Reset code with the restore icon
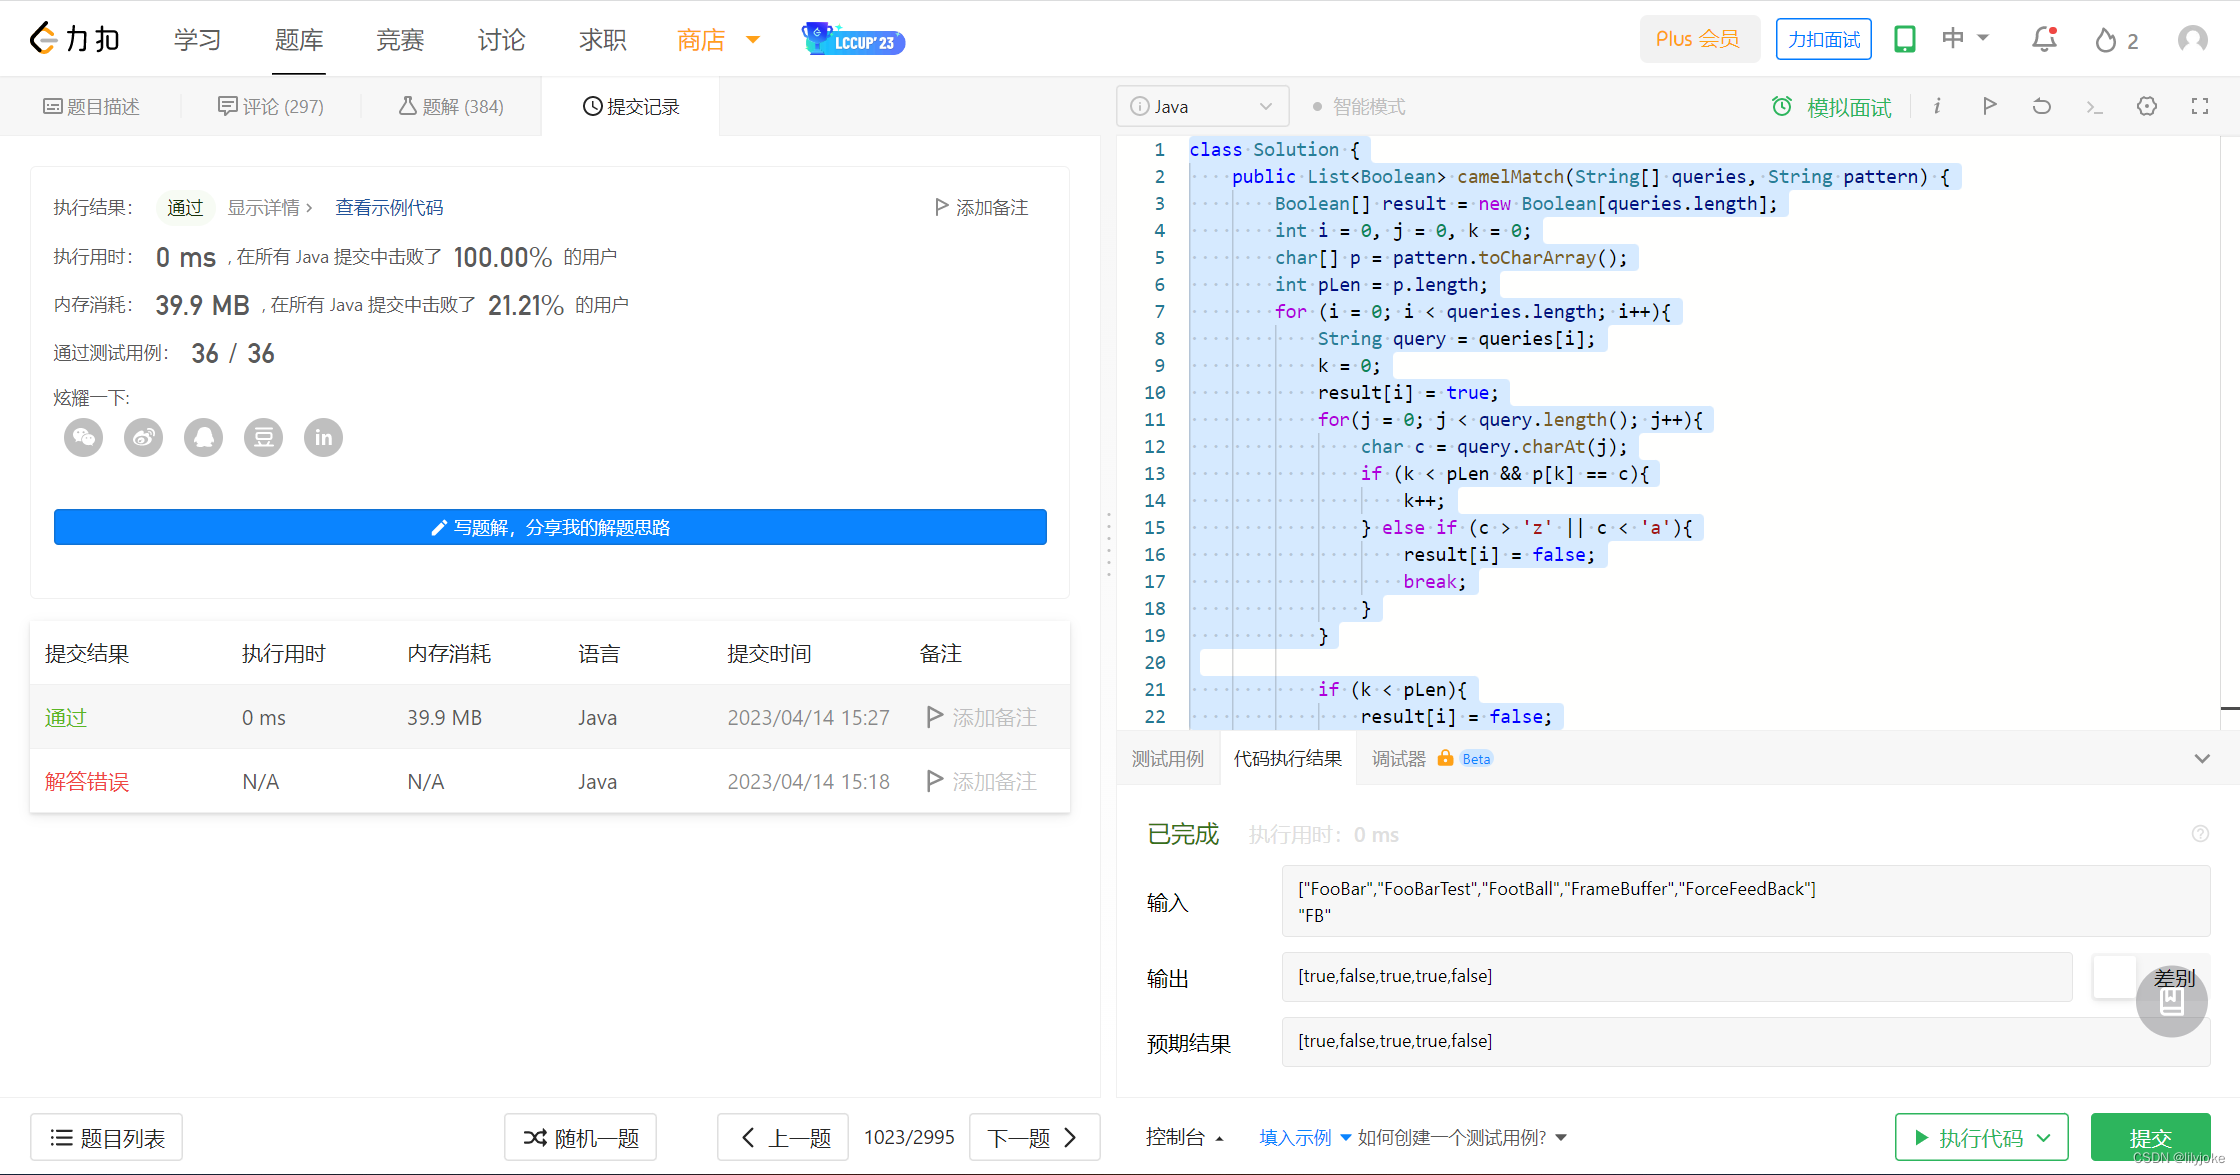This screenshot has height=1175, width=2240. tap(2041, 106)
